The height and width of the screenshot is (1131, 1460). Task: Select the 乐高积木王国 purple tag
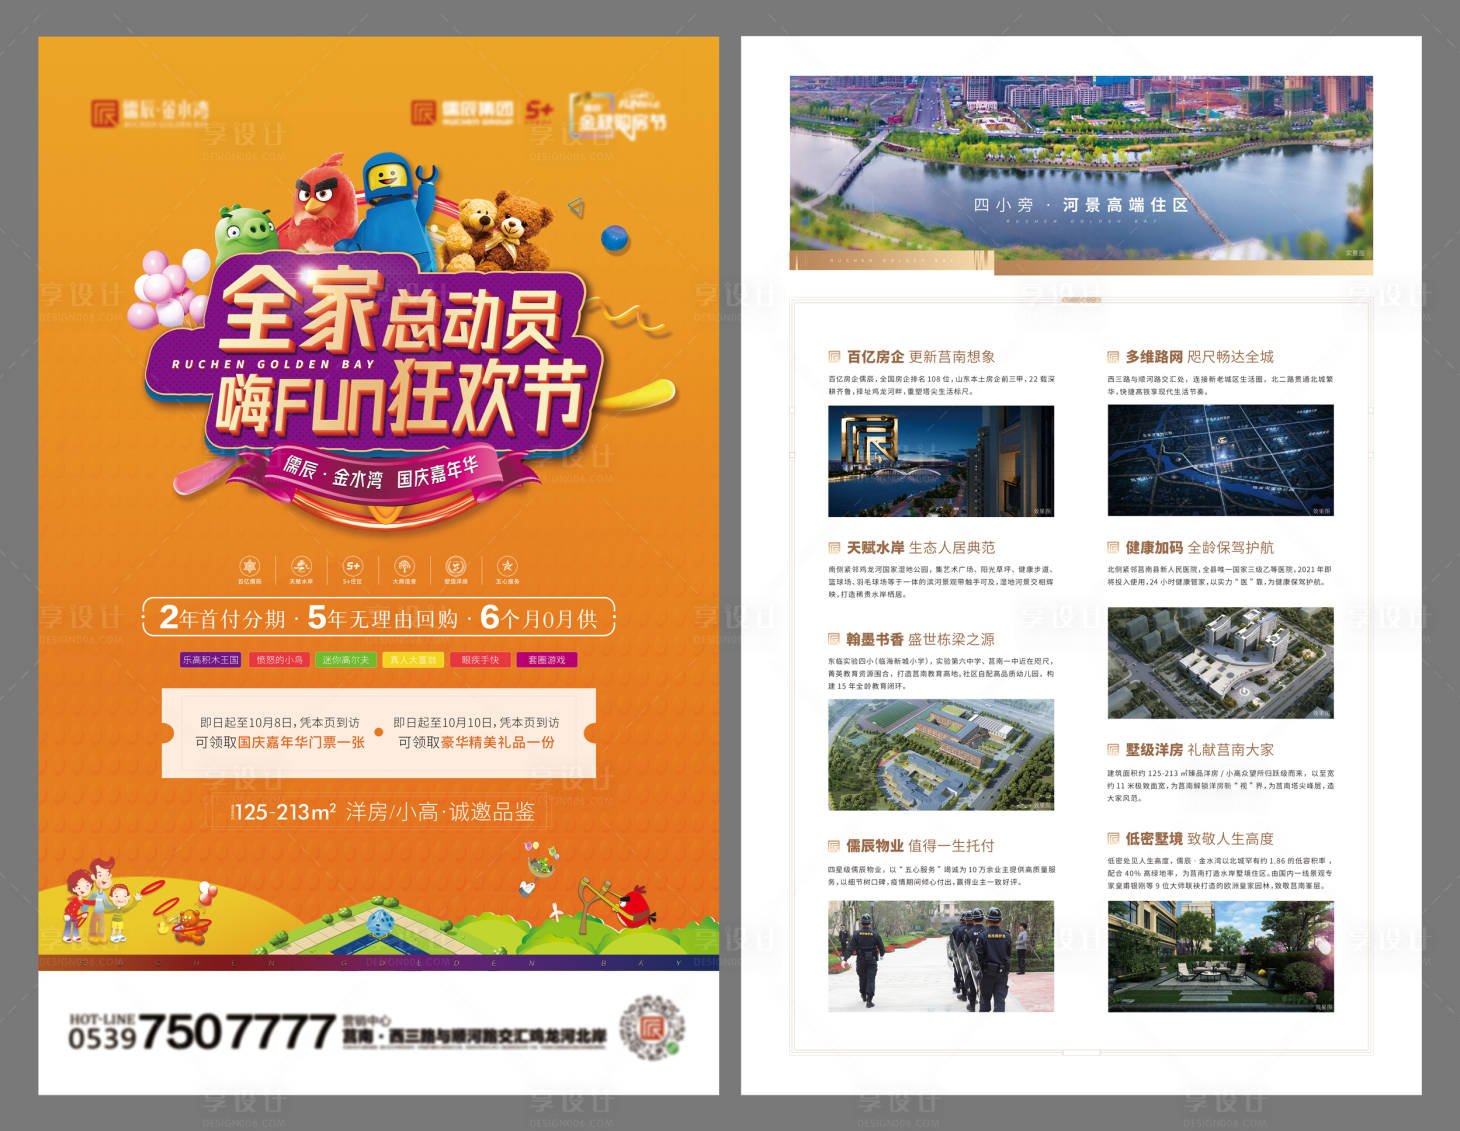tap(210, 660)
